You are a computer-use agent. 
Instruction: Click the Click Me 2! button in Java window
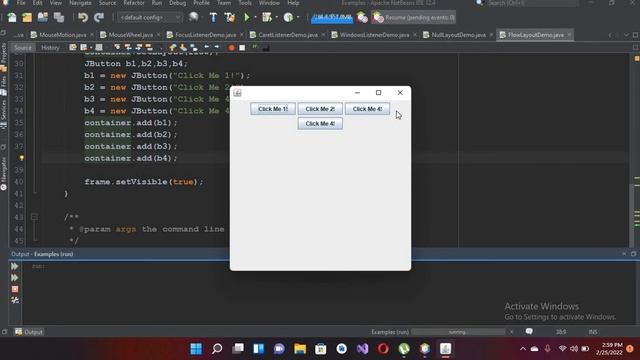pyautogui.click(x=320, y=109)
